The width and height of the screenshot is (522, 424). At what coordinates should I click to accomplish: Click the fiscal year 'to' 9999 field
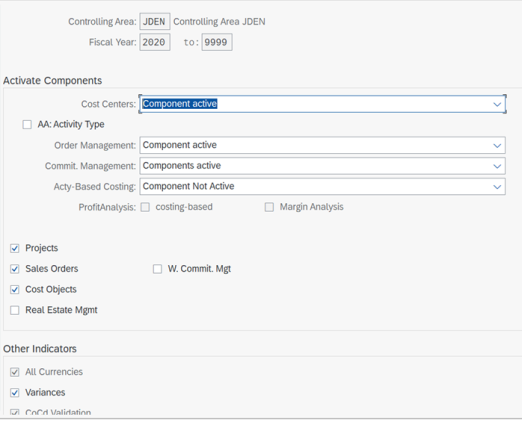[217, 42]
